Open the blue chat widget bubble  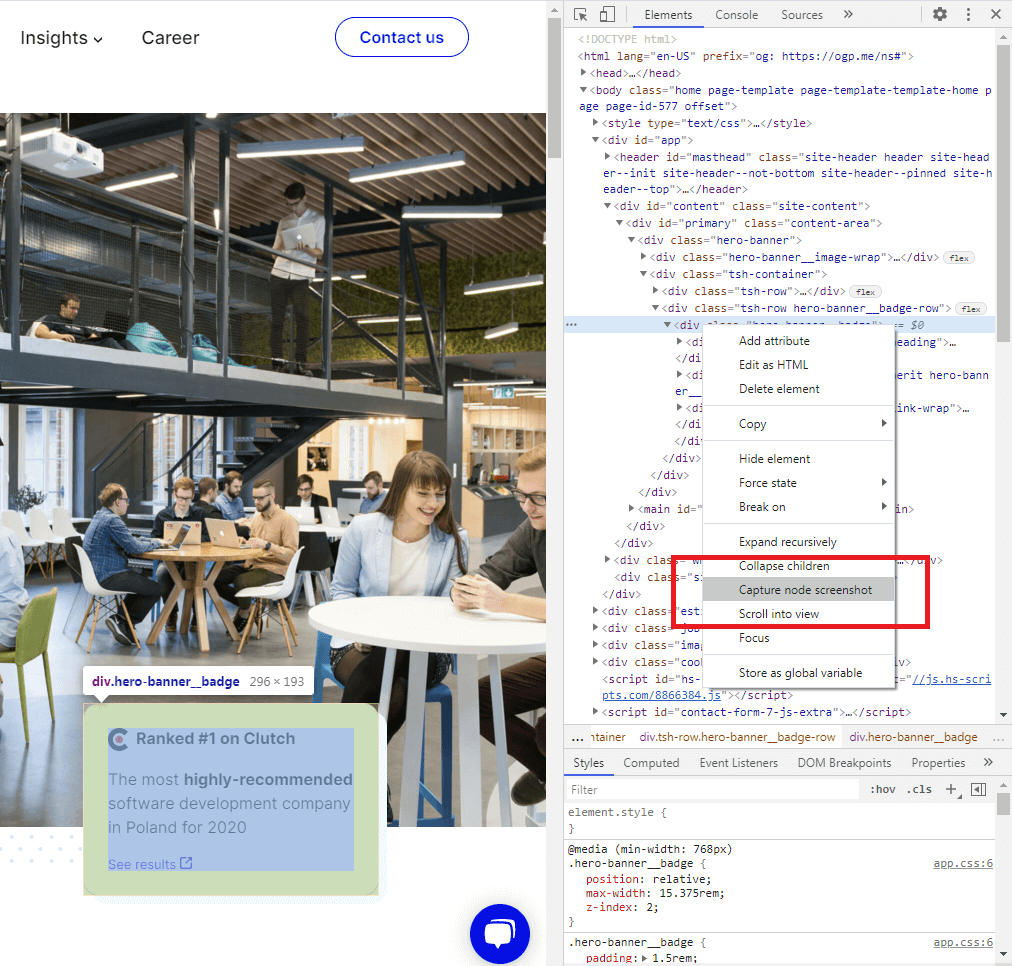[499, 933]
